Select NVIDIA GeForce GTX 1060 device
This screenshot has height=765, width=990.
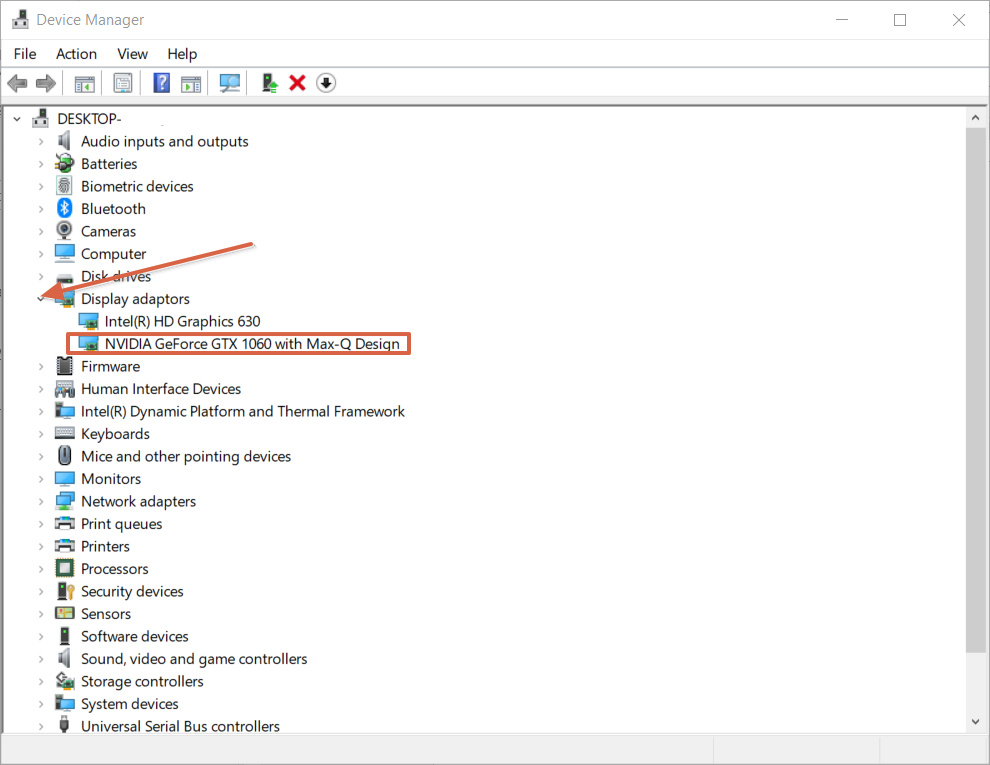pyautogui.click(x=252, y=344)
